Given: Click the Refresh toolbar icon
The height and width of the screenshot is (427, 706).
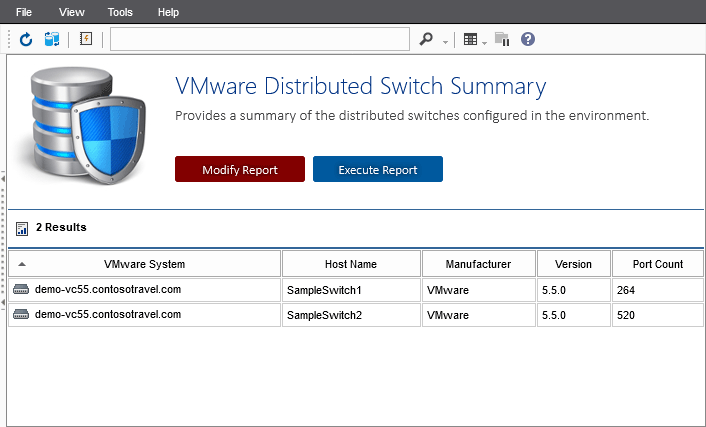Looking at the screenshot, I should (26, 39).
